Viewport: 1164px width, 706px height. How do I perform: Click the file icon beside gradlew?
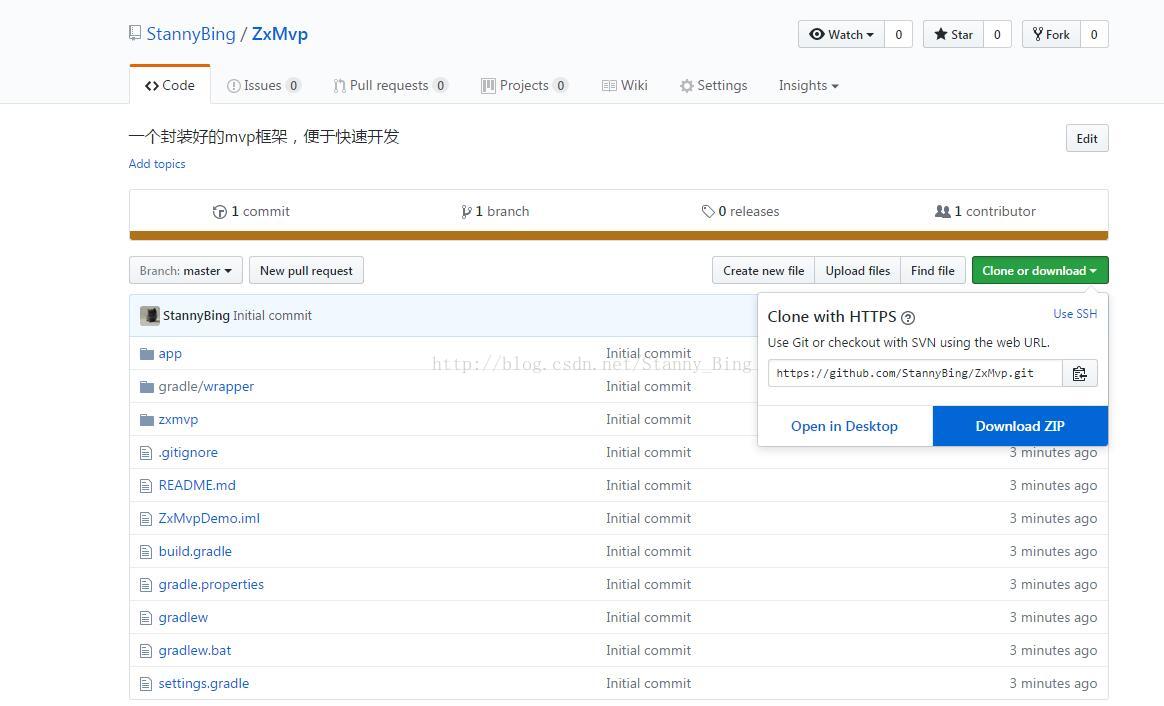point(146,618)
